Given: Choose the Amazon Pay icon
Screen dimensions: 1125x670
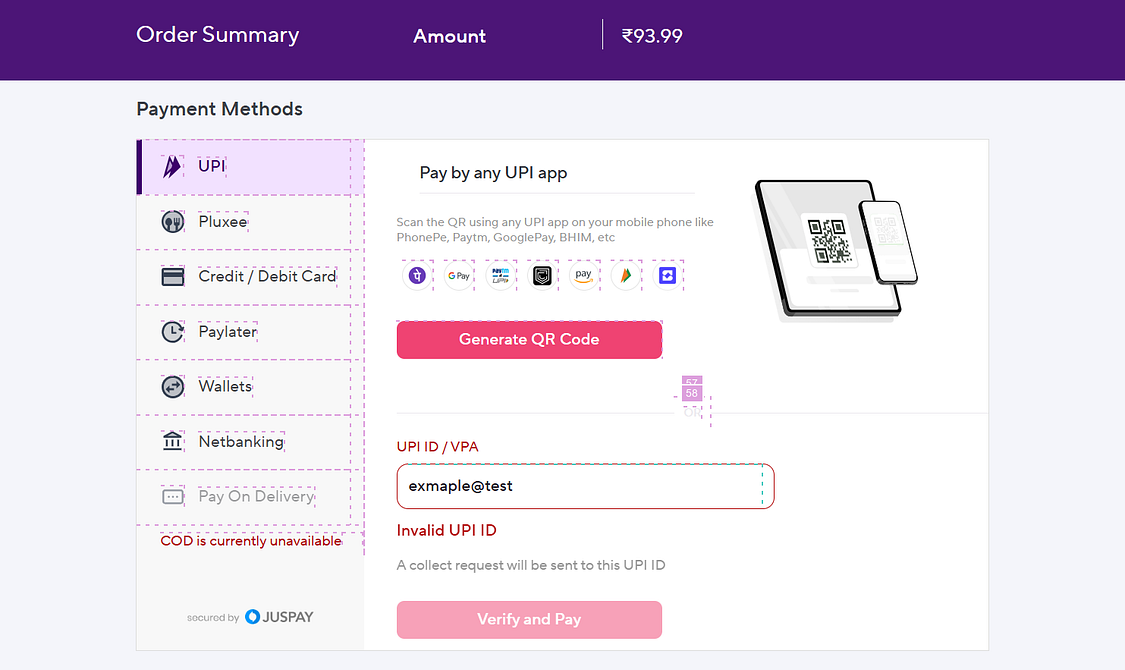Looking at the screenshot, I should tap(583, 275).
